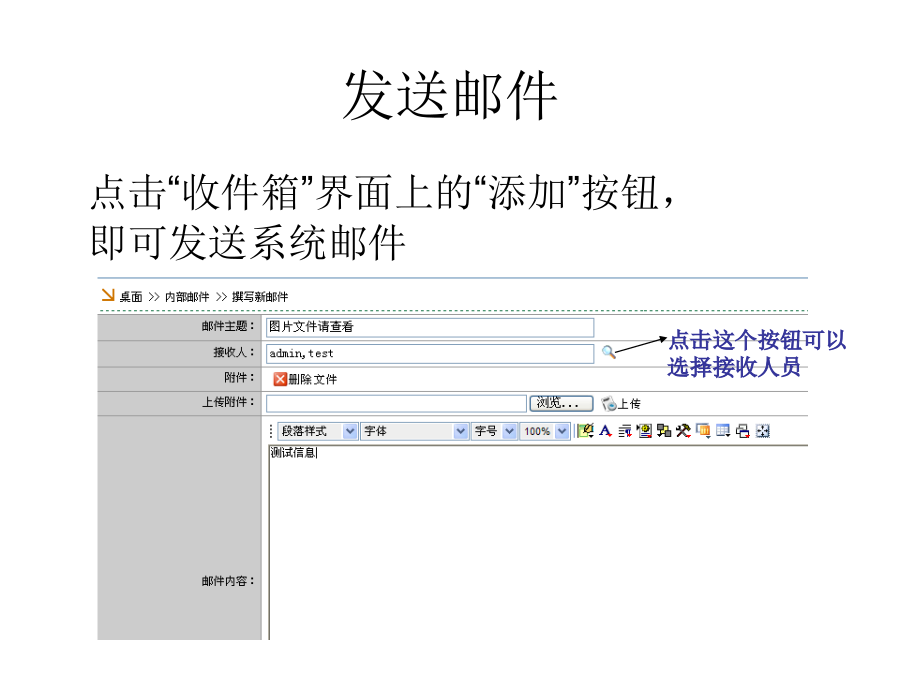Image resolution: width=900 pixels, height=675 pixels.
Task: Click the 删除文件 delete file link
Action: coord(313,379)
